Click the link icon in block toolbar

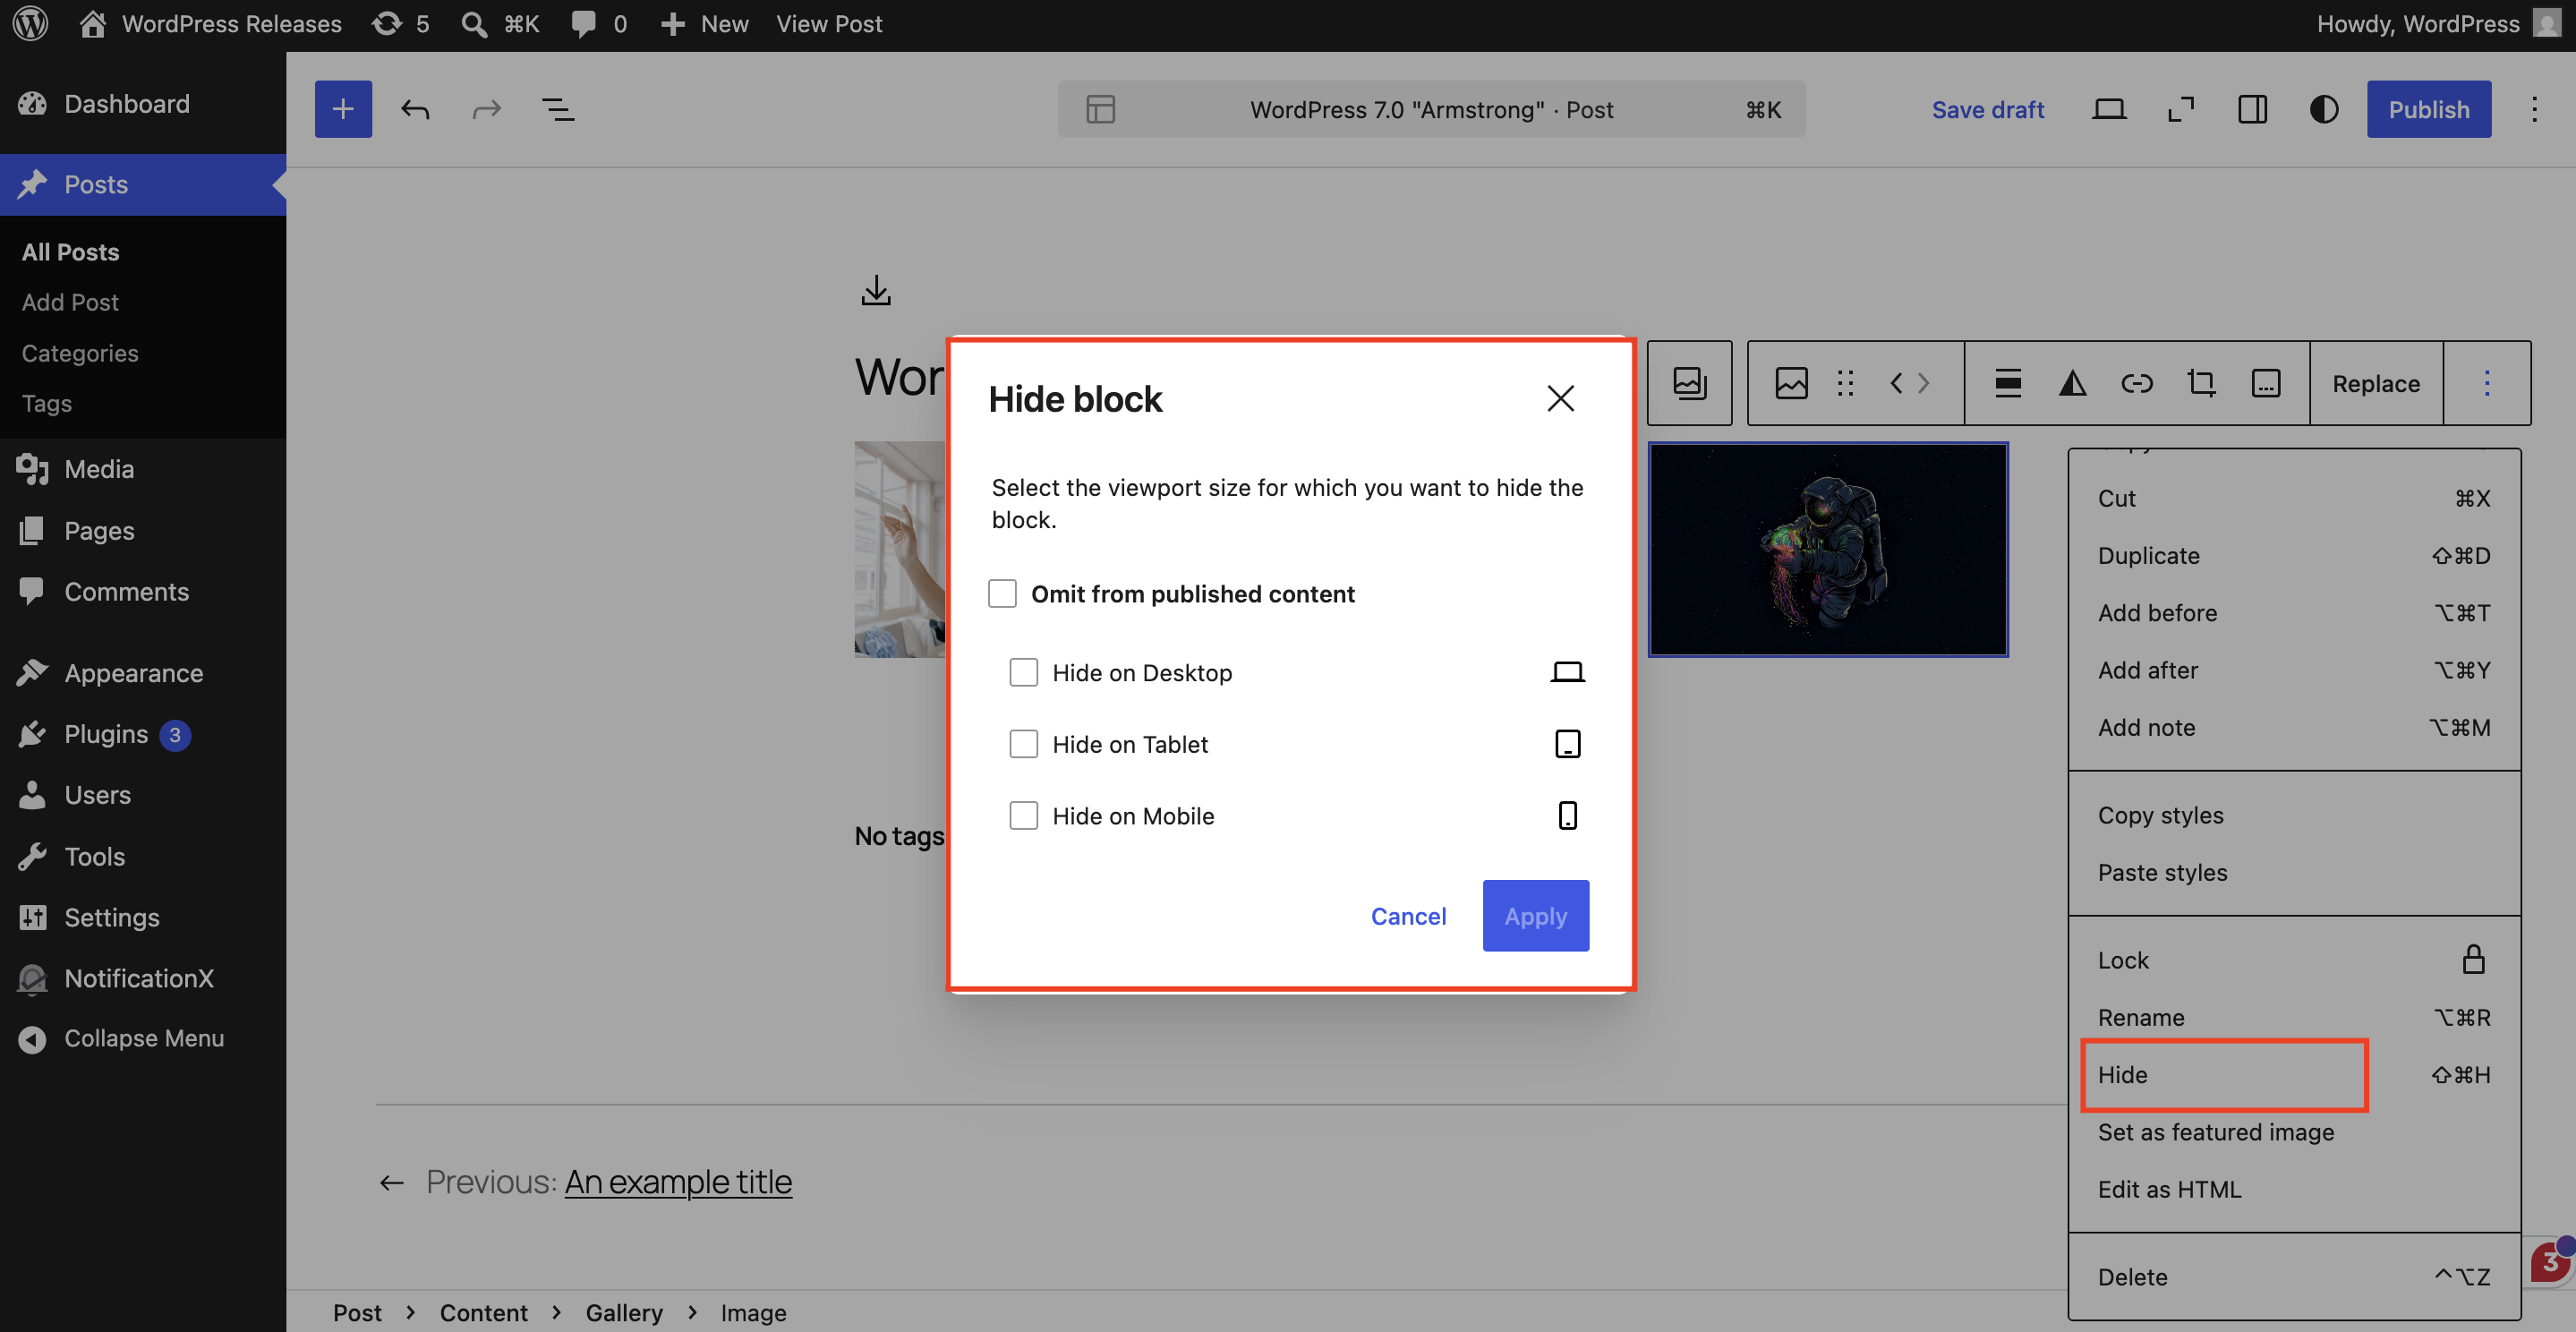click(2136, 383)
